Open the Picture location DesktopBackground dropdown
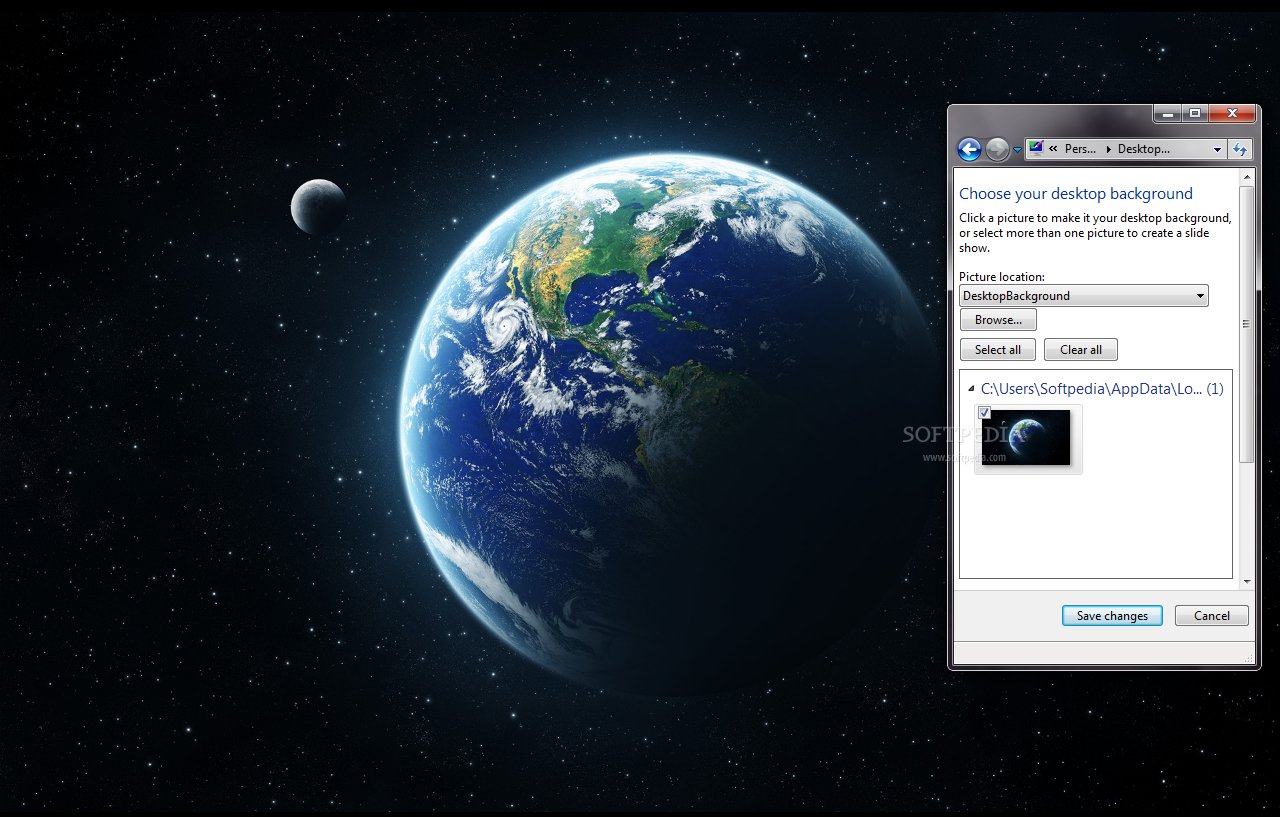Screen dimensions: 1280x817 1199,296
